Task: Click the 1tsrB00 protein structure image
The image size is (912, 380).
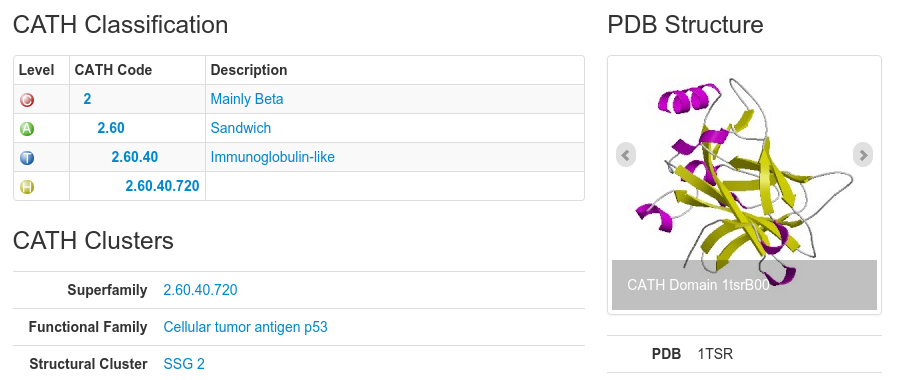Action: point(744,169)
